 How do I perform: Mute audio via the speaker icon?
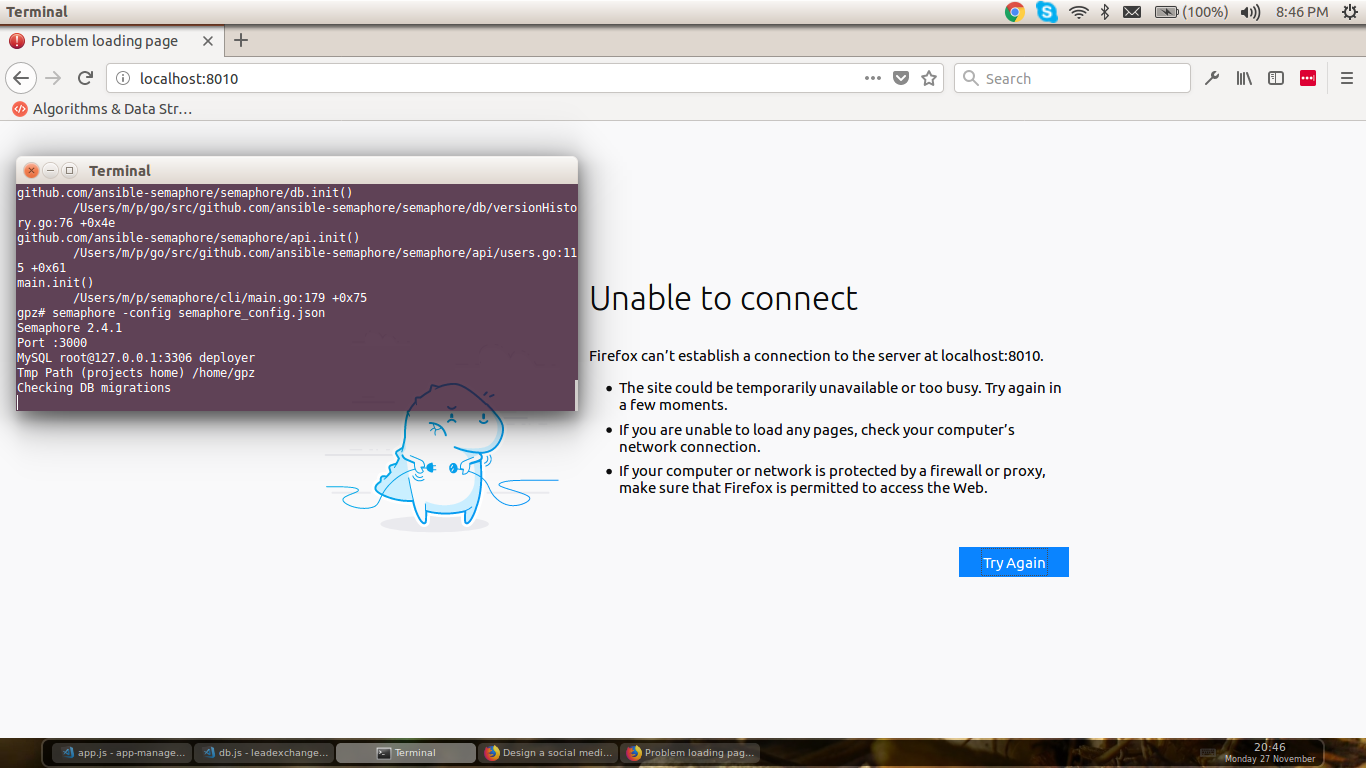[1249, 12]
